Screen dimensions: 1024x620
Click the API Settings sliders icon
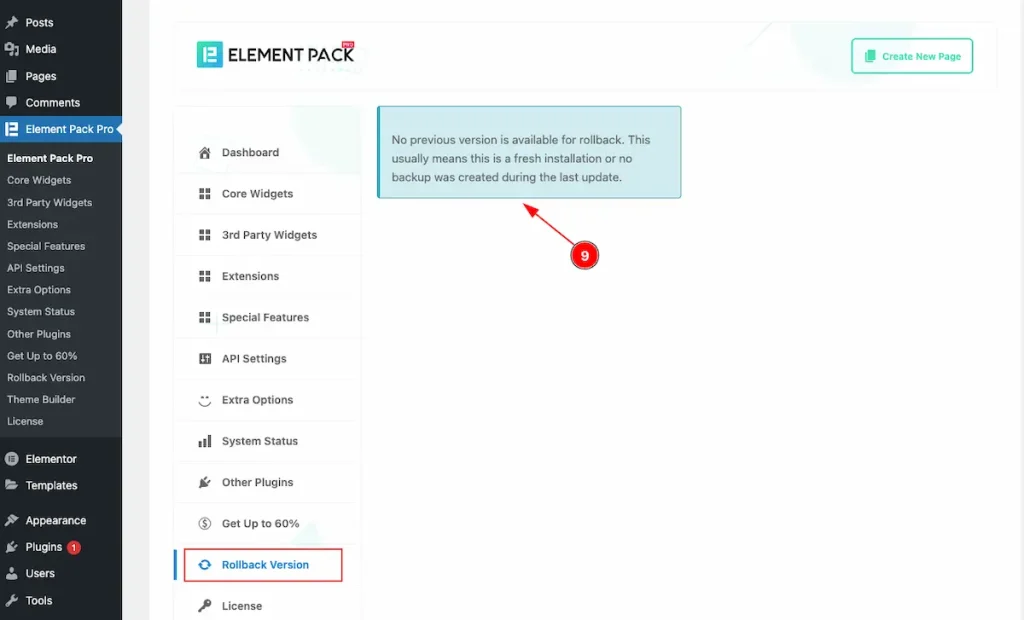(205, 359)
